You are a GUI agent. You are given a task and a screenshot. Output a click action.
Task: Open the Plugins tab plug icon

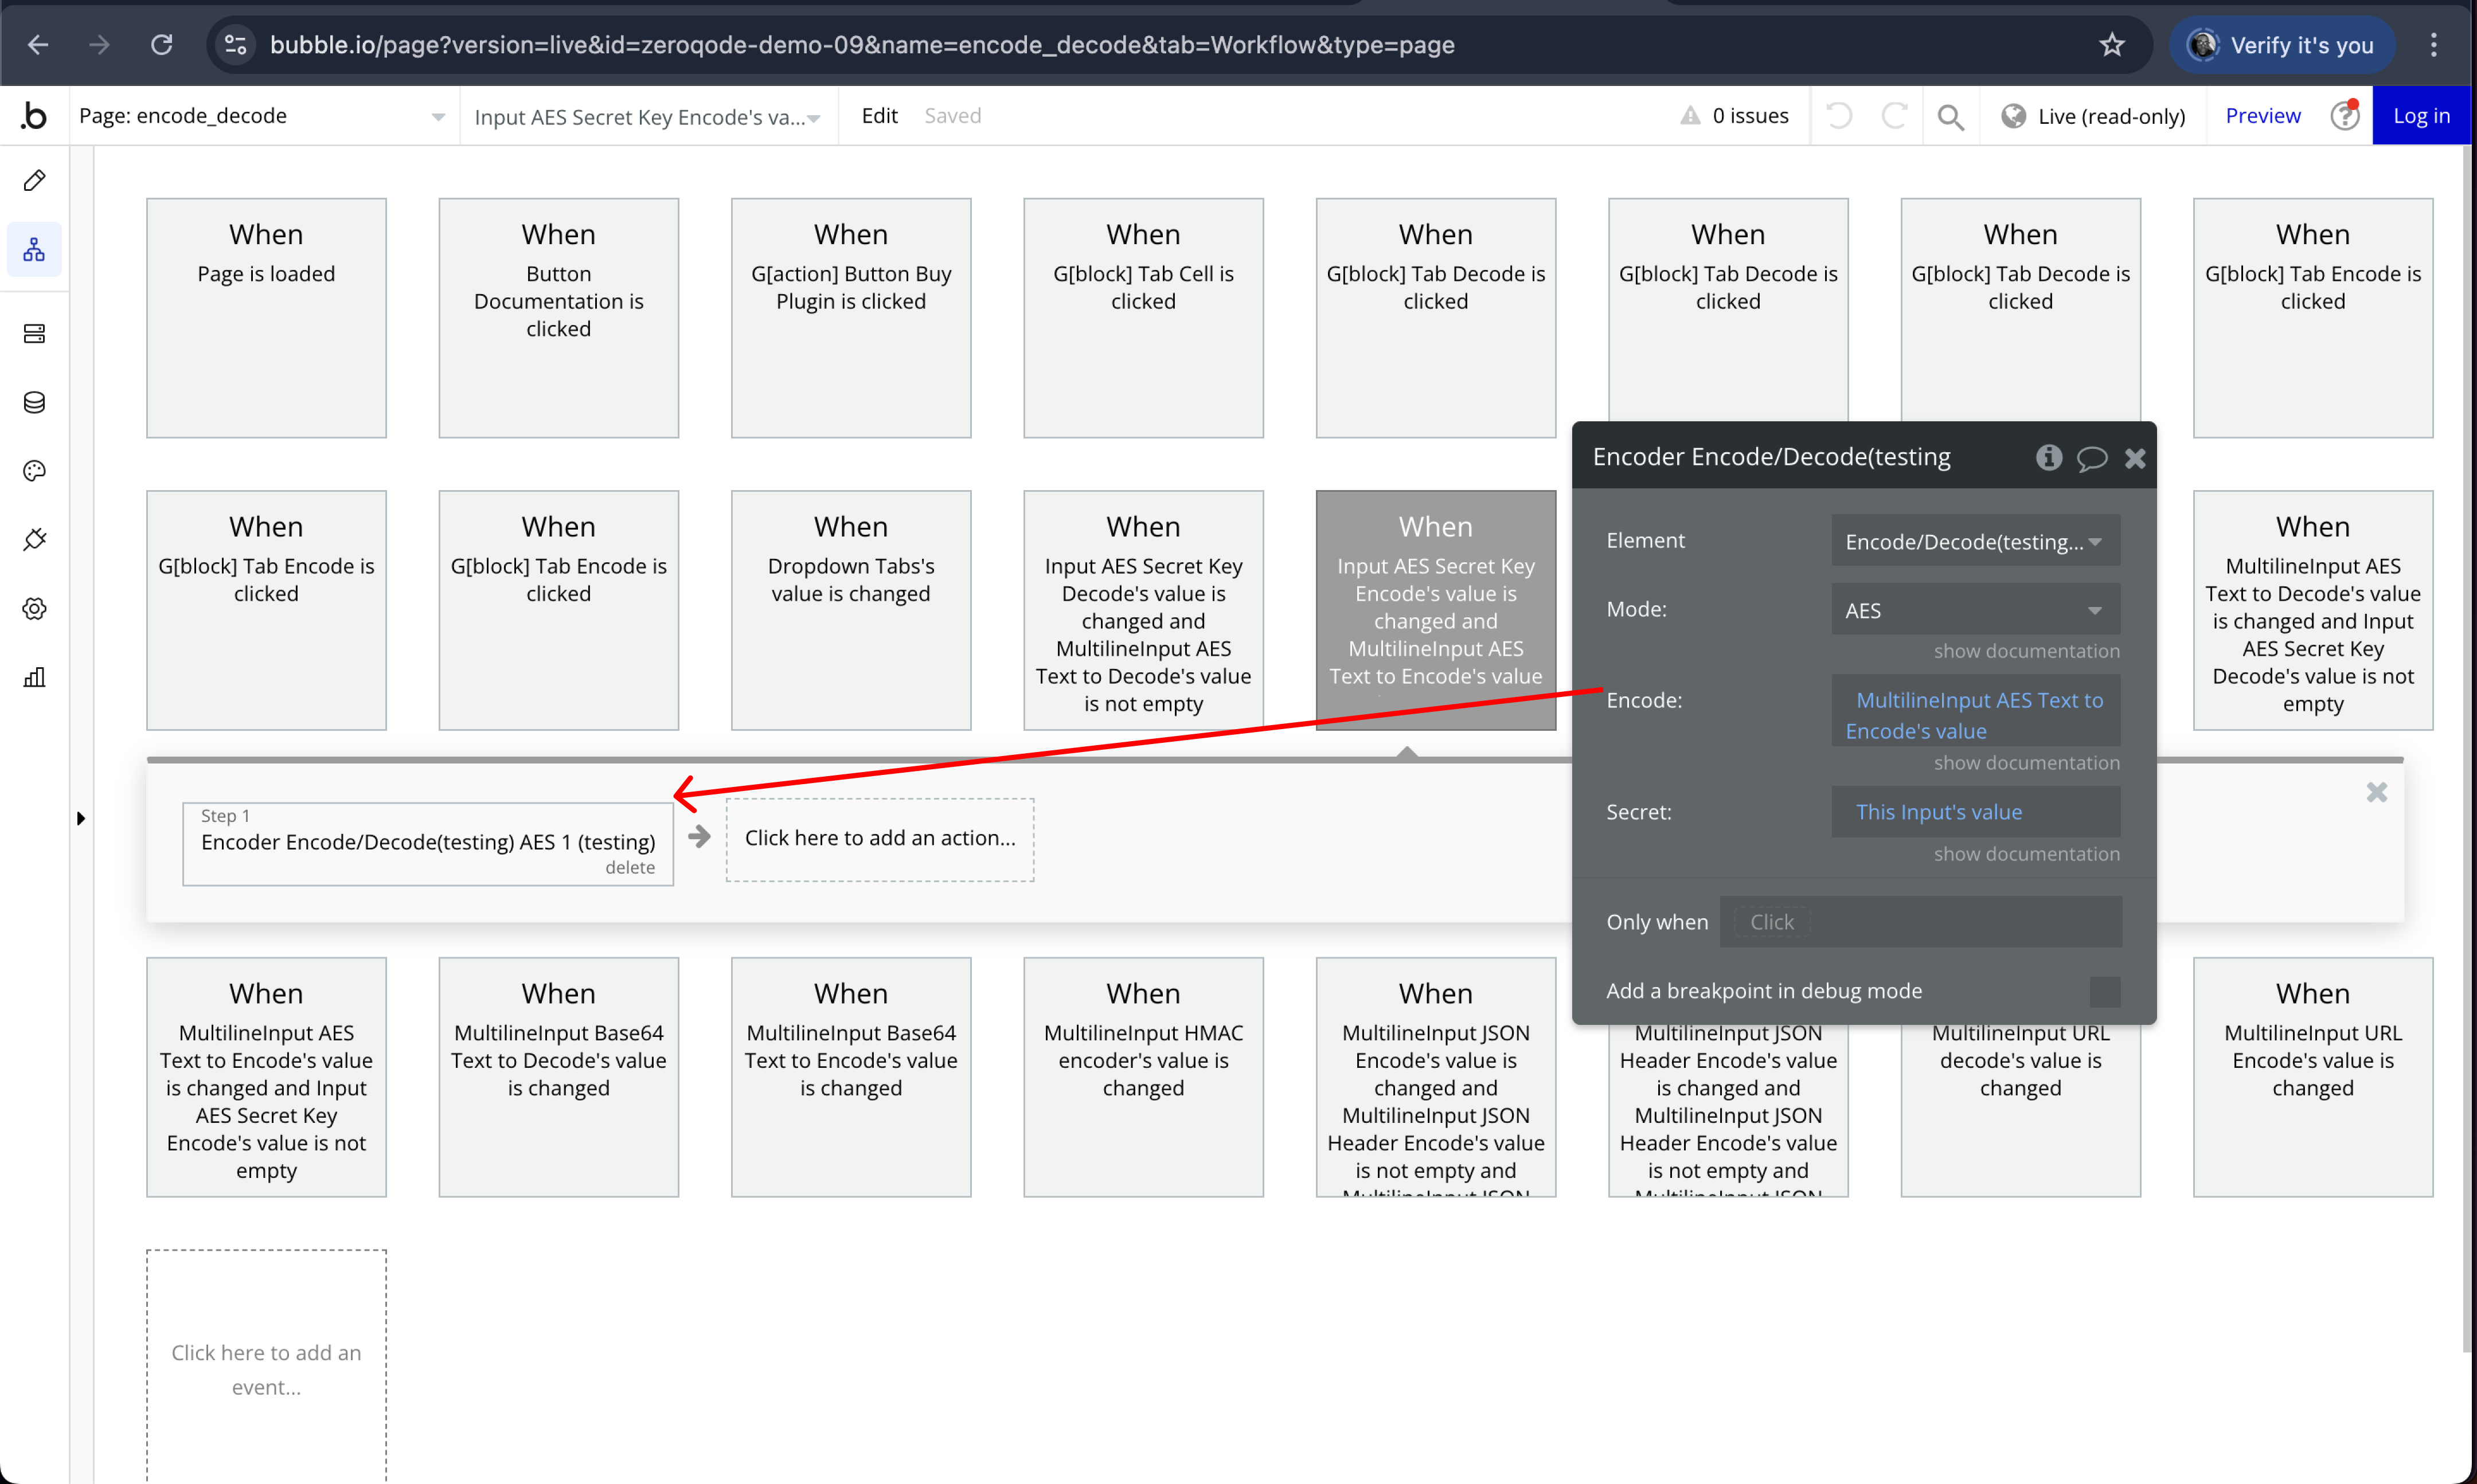click(x=34, y=540)
